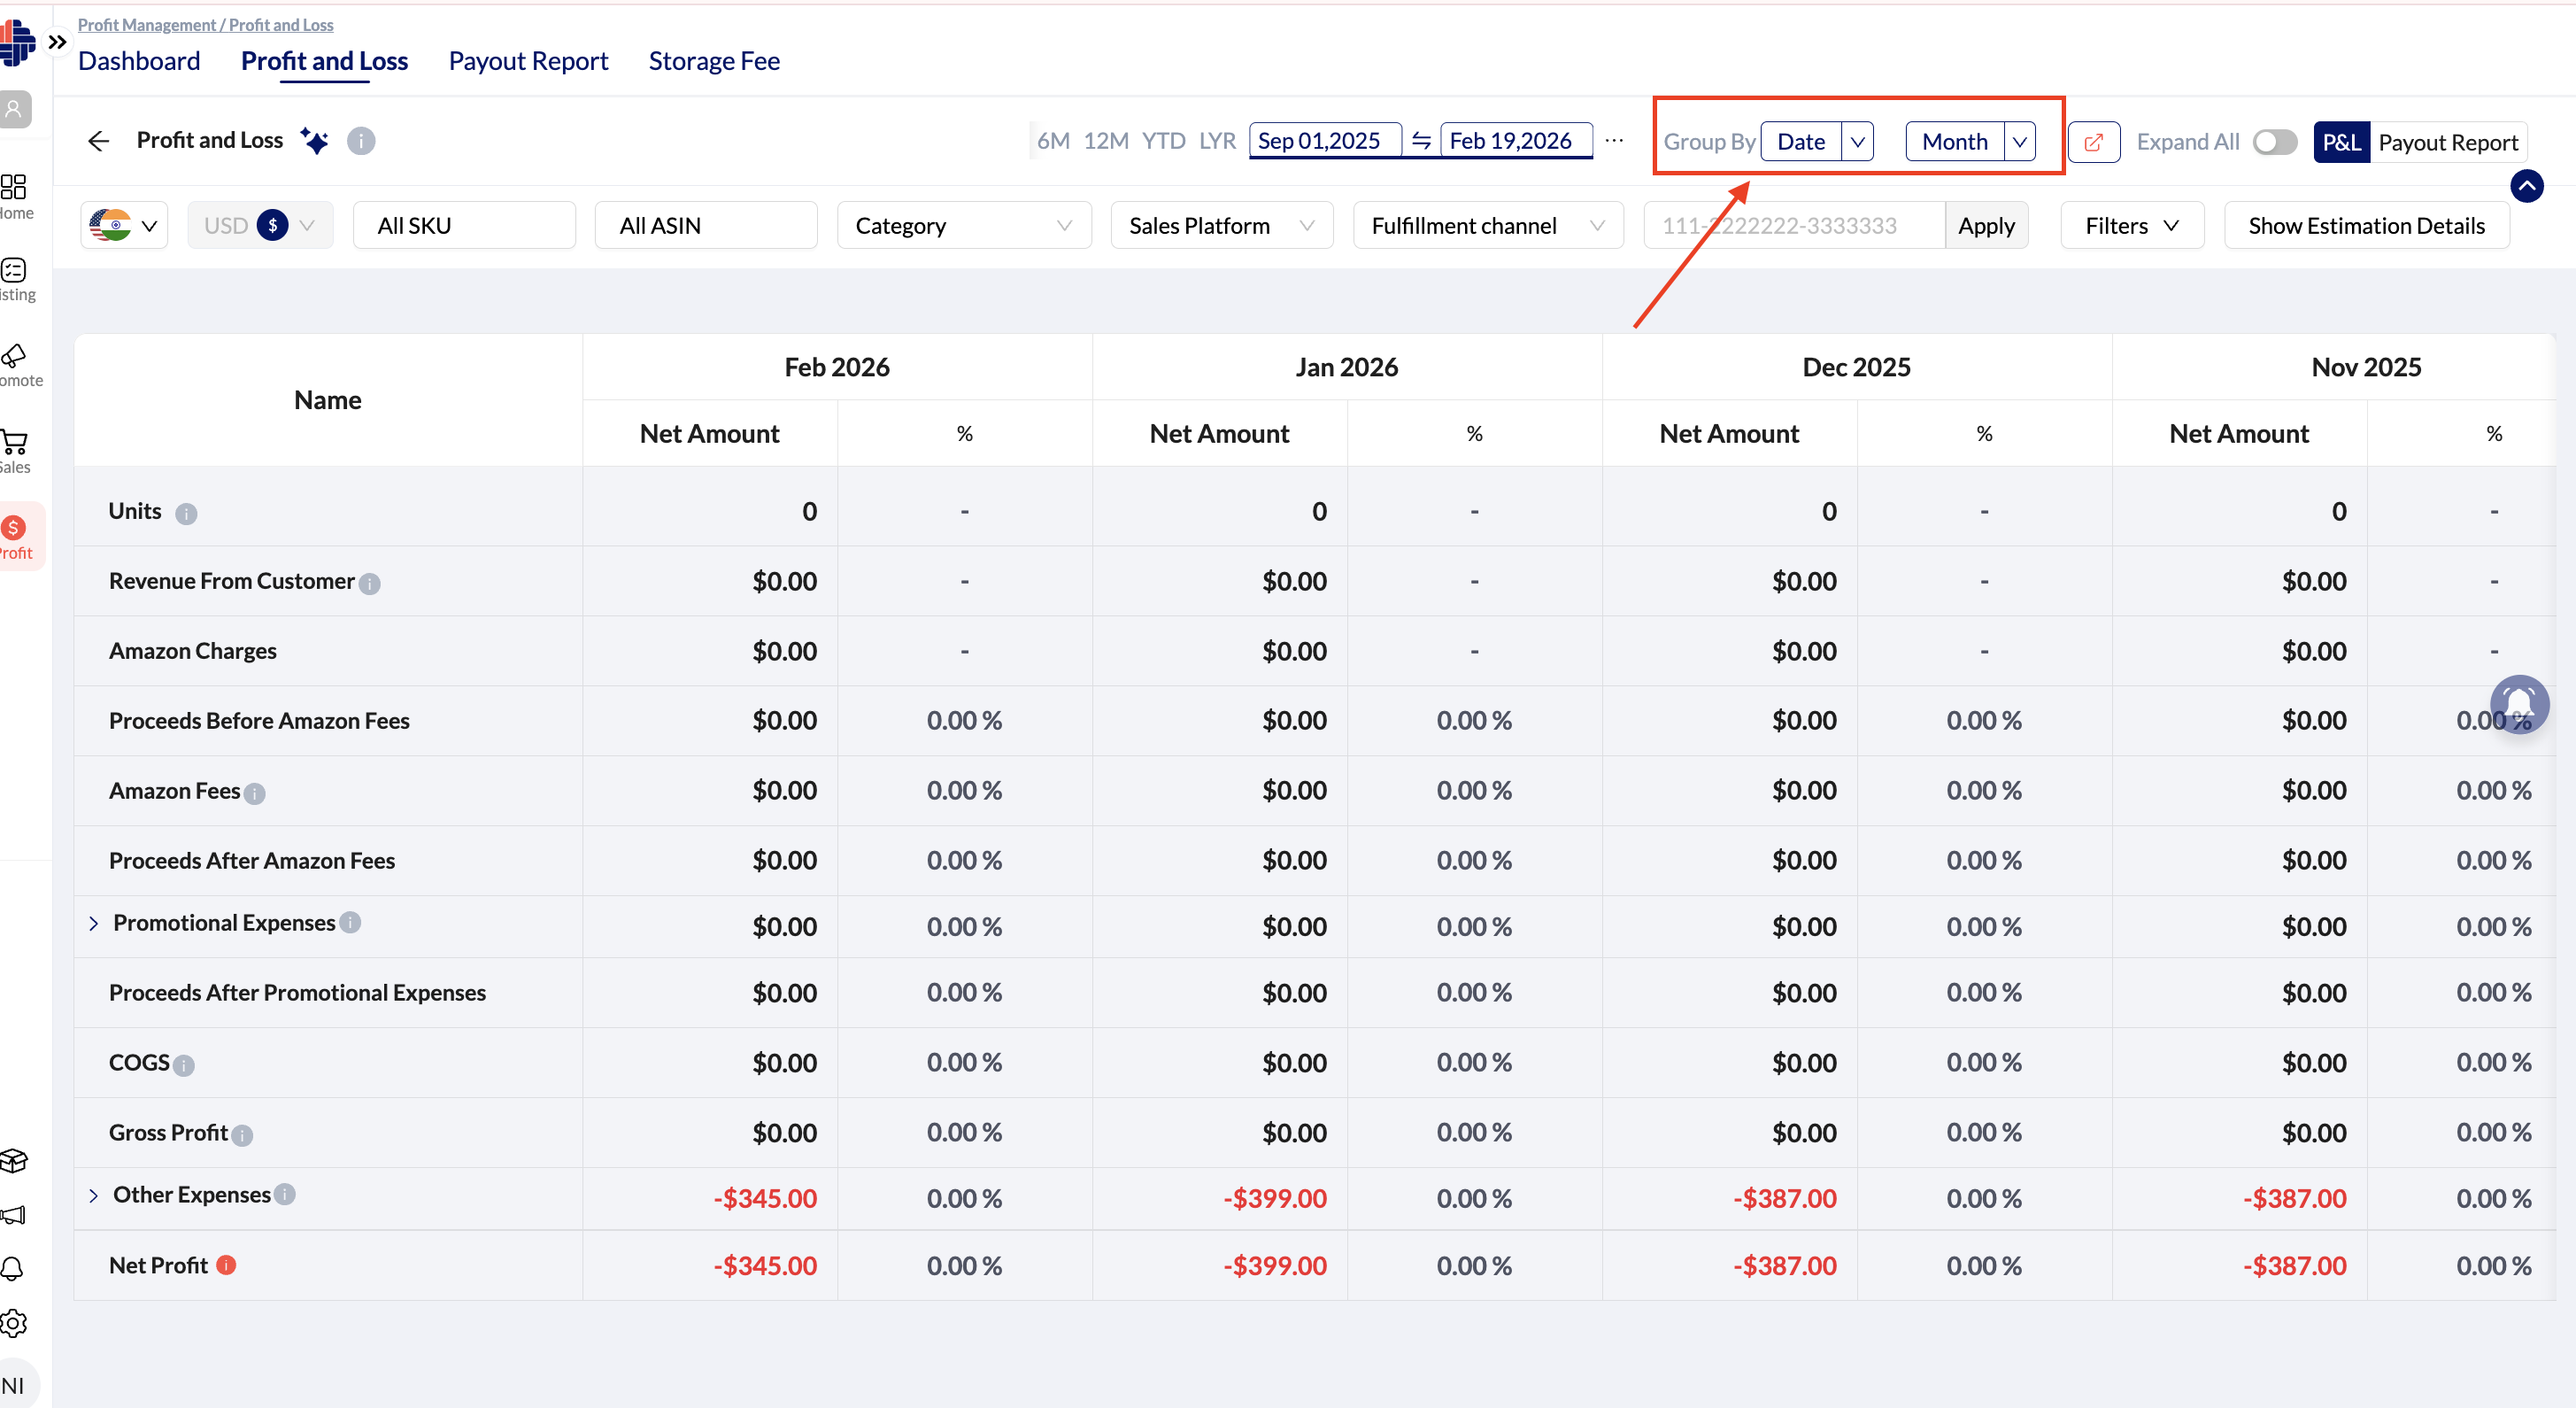Toggle the Expand All switch
Screen dimensions: 2576x1408
[2274, 142]
